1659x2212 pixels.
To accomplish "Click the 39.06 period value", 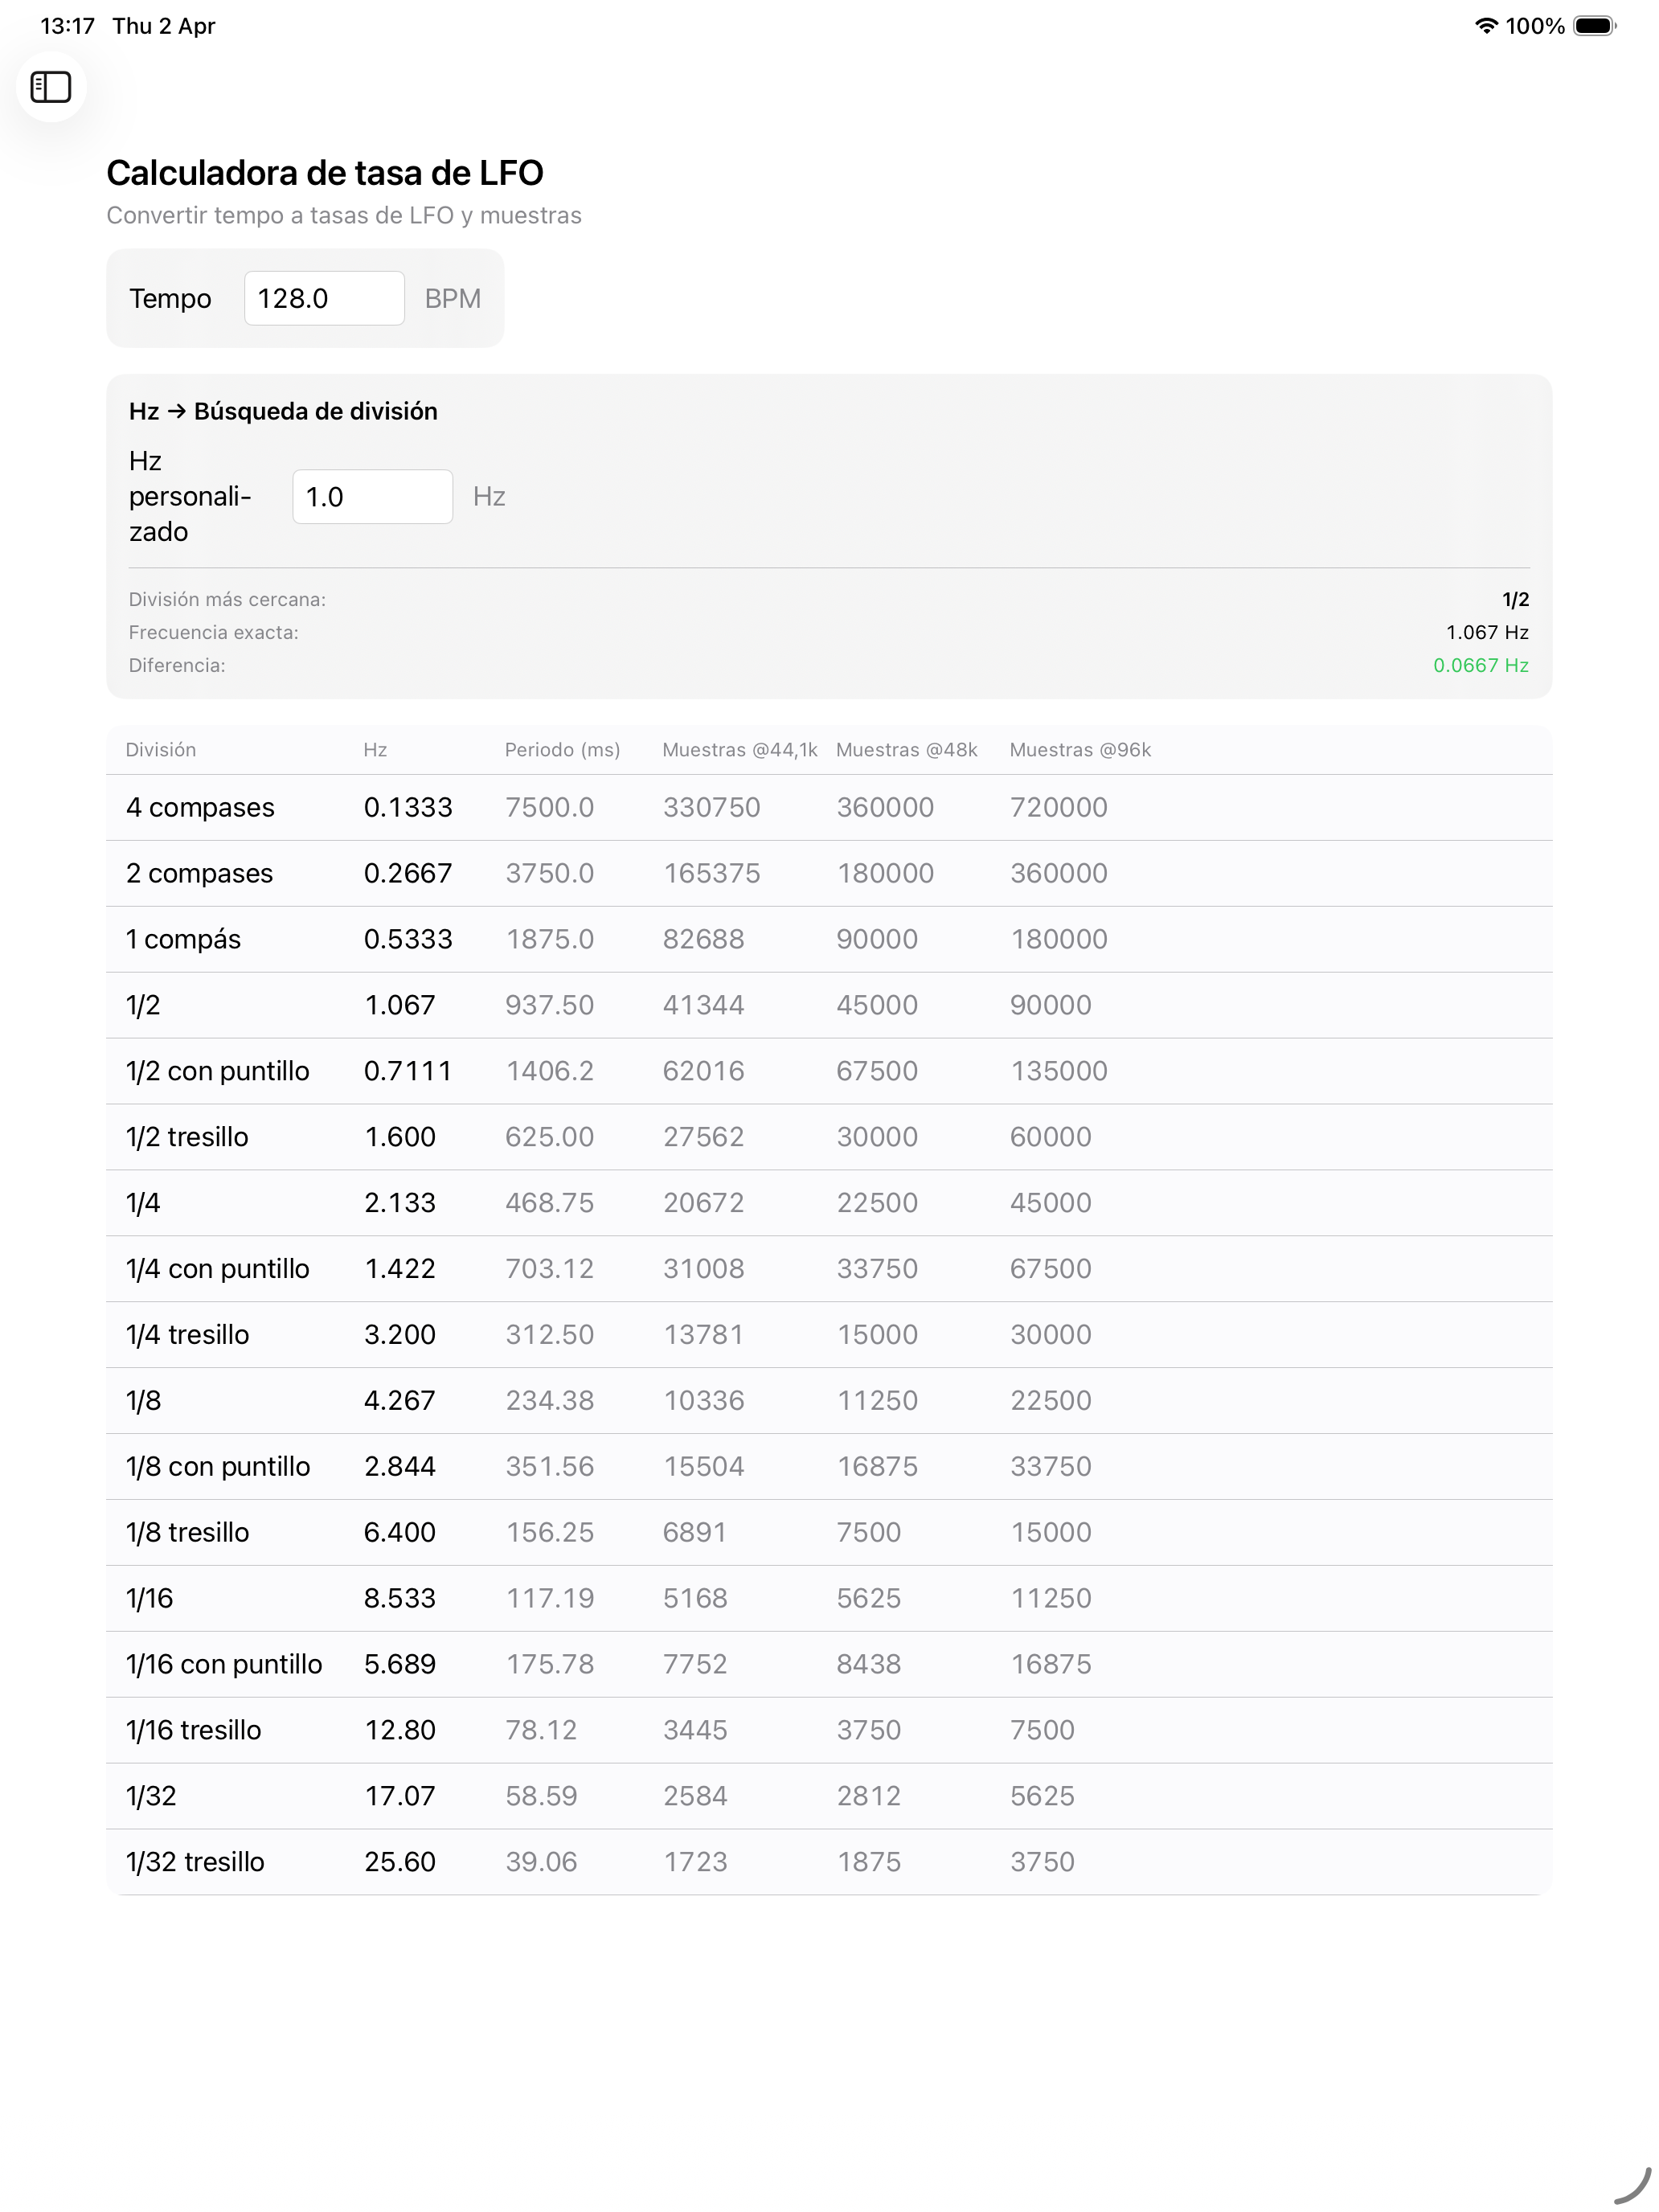I will 541,1862.
